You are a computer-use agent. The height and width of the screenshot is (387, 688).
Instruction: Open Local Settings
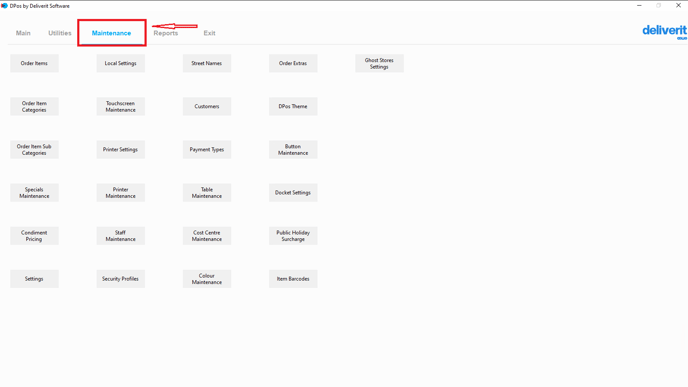(121, 63)
